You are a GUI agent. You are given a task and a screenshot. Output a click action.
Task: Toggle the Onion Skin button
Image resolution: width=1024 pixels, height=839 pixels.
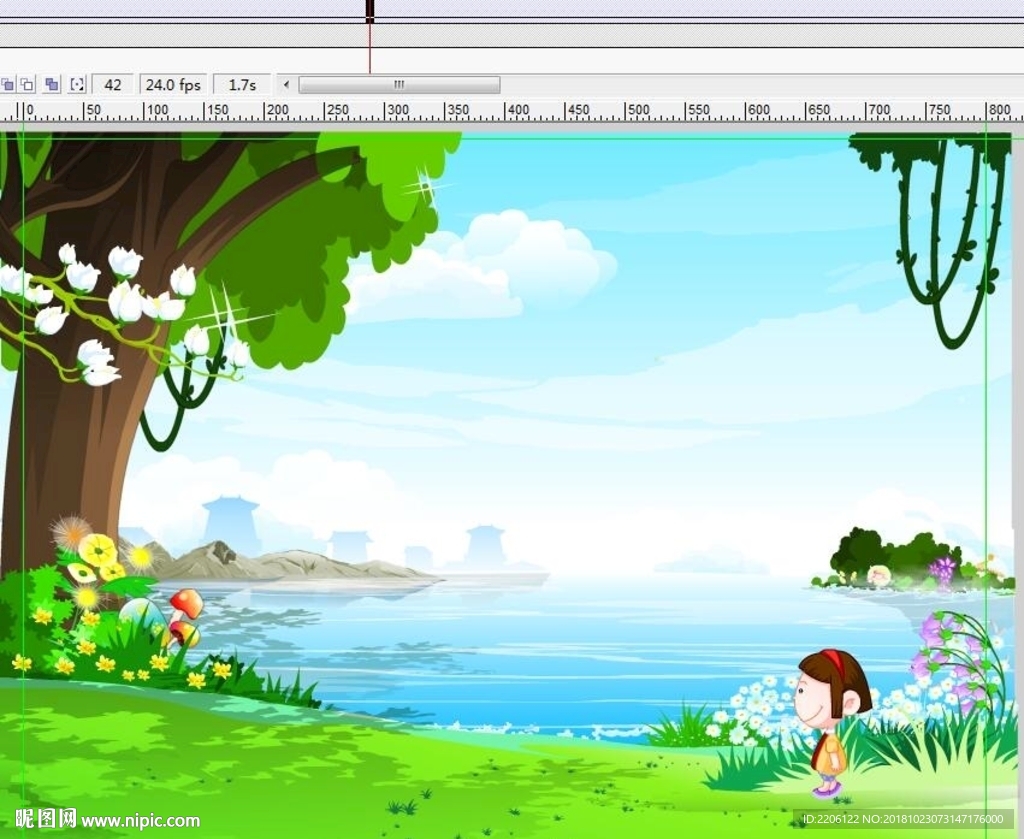pos(7,85)
